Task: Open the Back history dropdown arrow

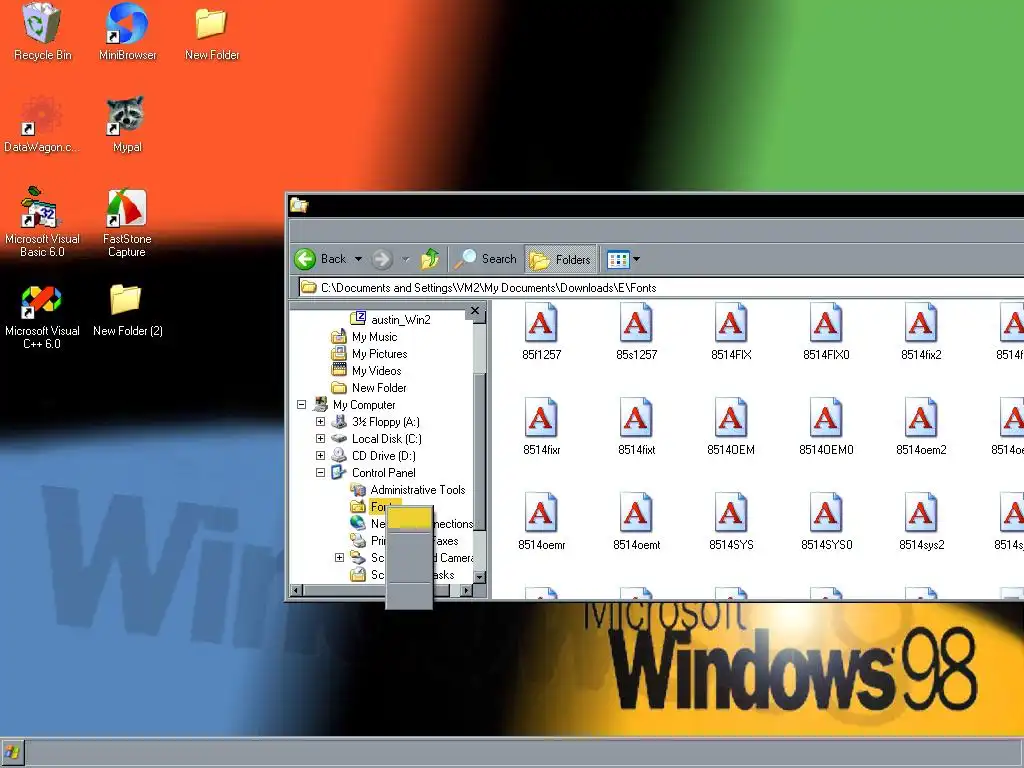Action: [358, 259]
